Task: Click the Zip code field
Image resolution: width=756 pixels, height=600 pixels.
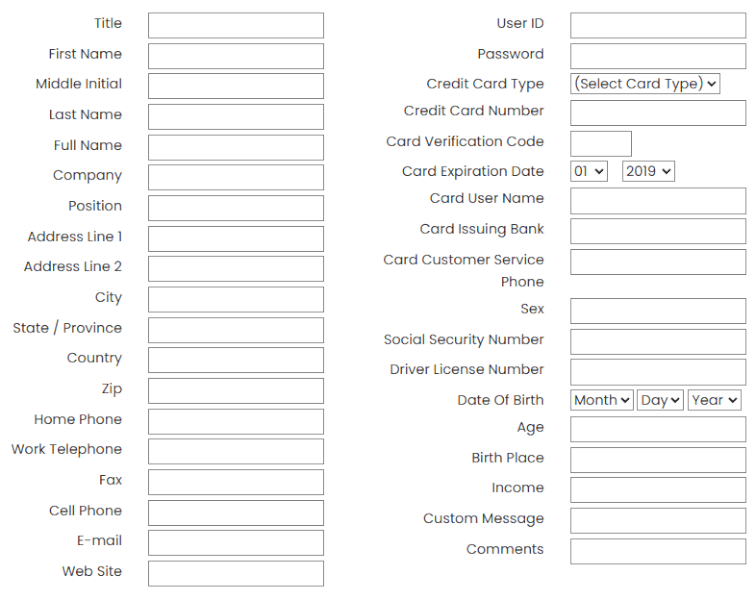Action: tap(236, 391)
